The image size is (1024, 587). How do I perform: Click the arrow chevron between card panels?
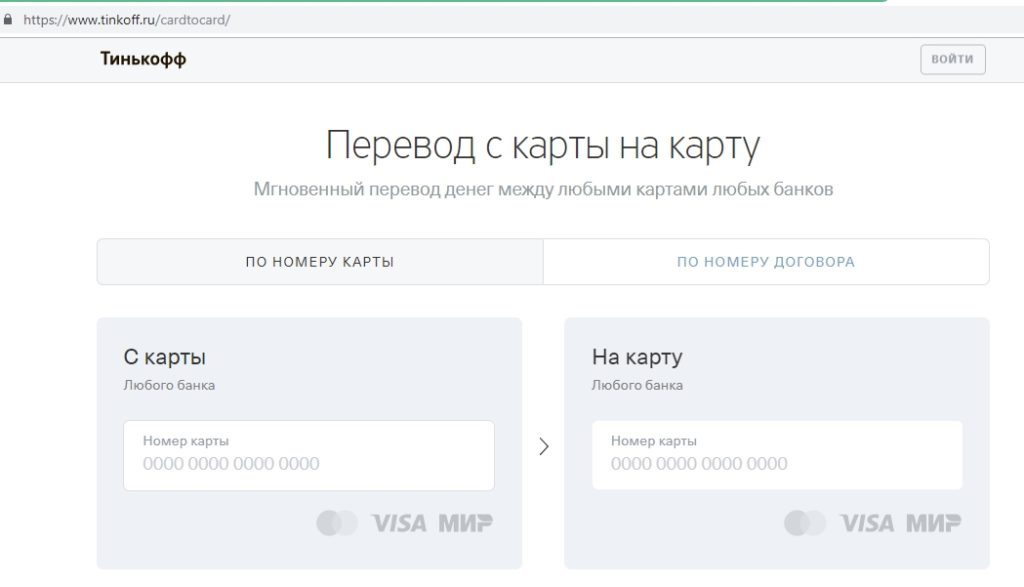point(543,446)
